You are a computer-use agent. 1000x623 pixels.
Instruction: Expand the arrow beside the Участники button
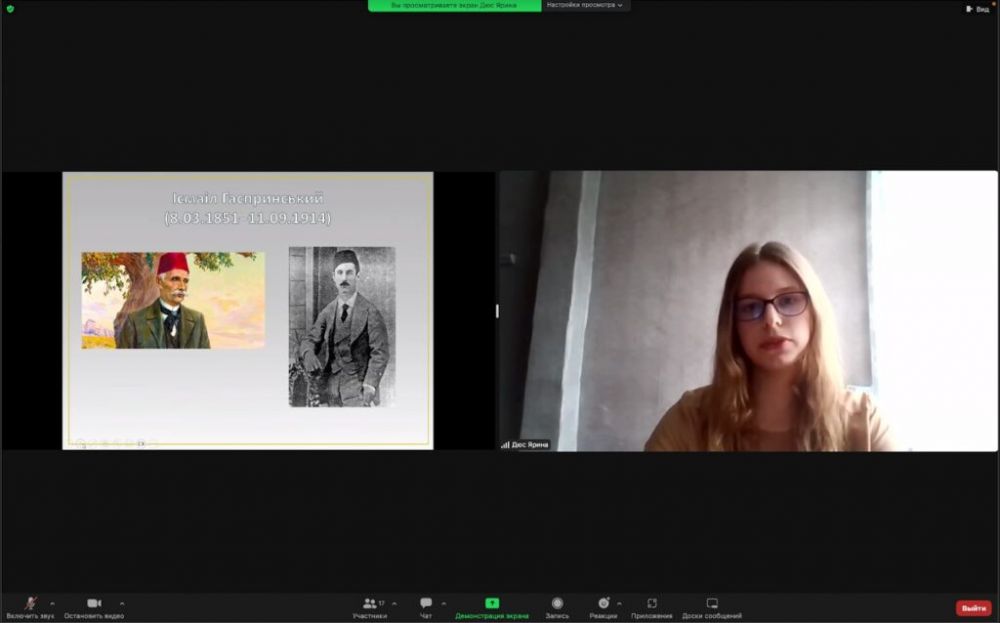[394, 603]
